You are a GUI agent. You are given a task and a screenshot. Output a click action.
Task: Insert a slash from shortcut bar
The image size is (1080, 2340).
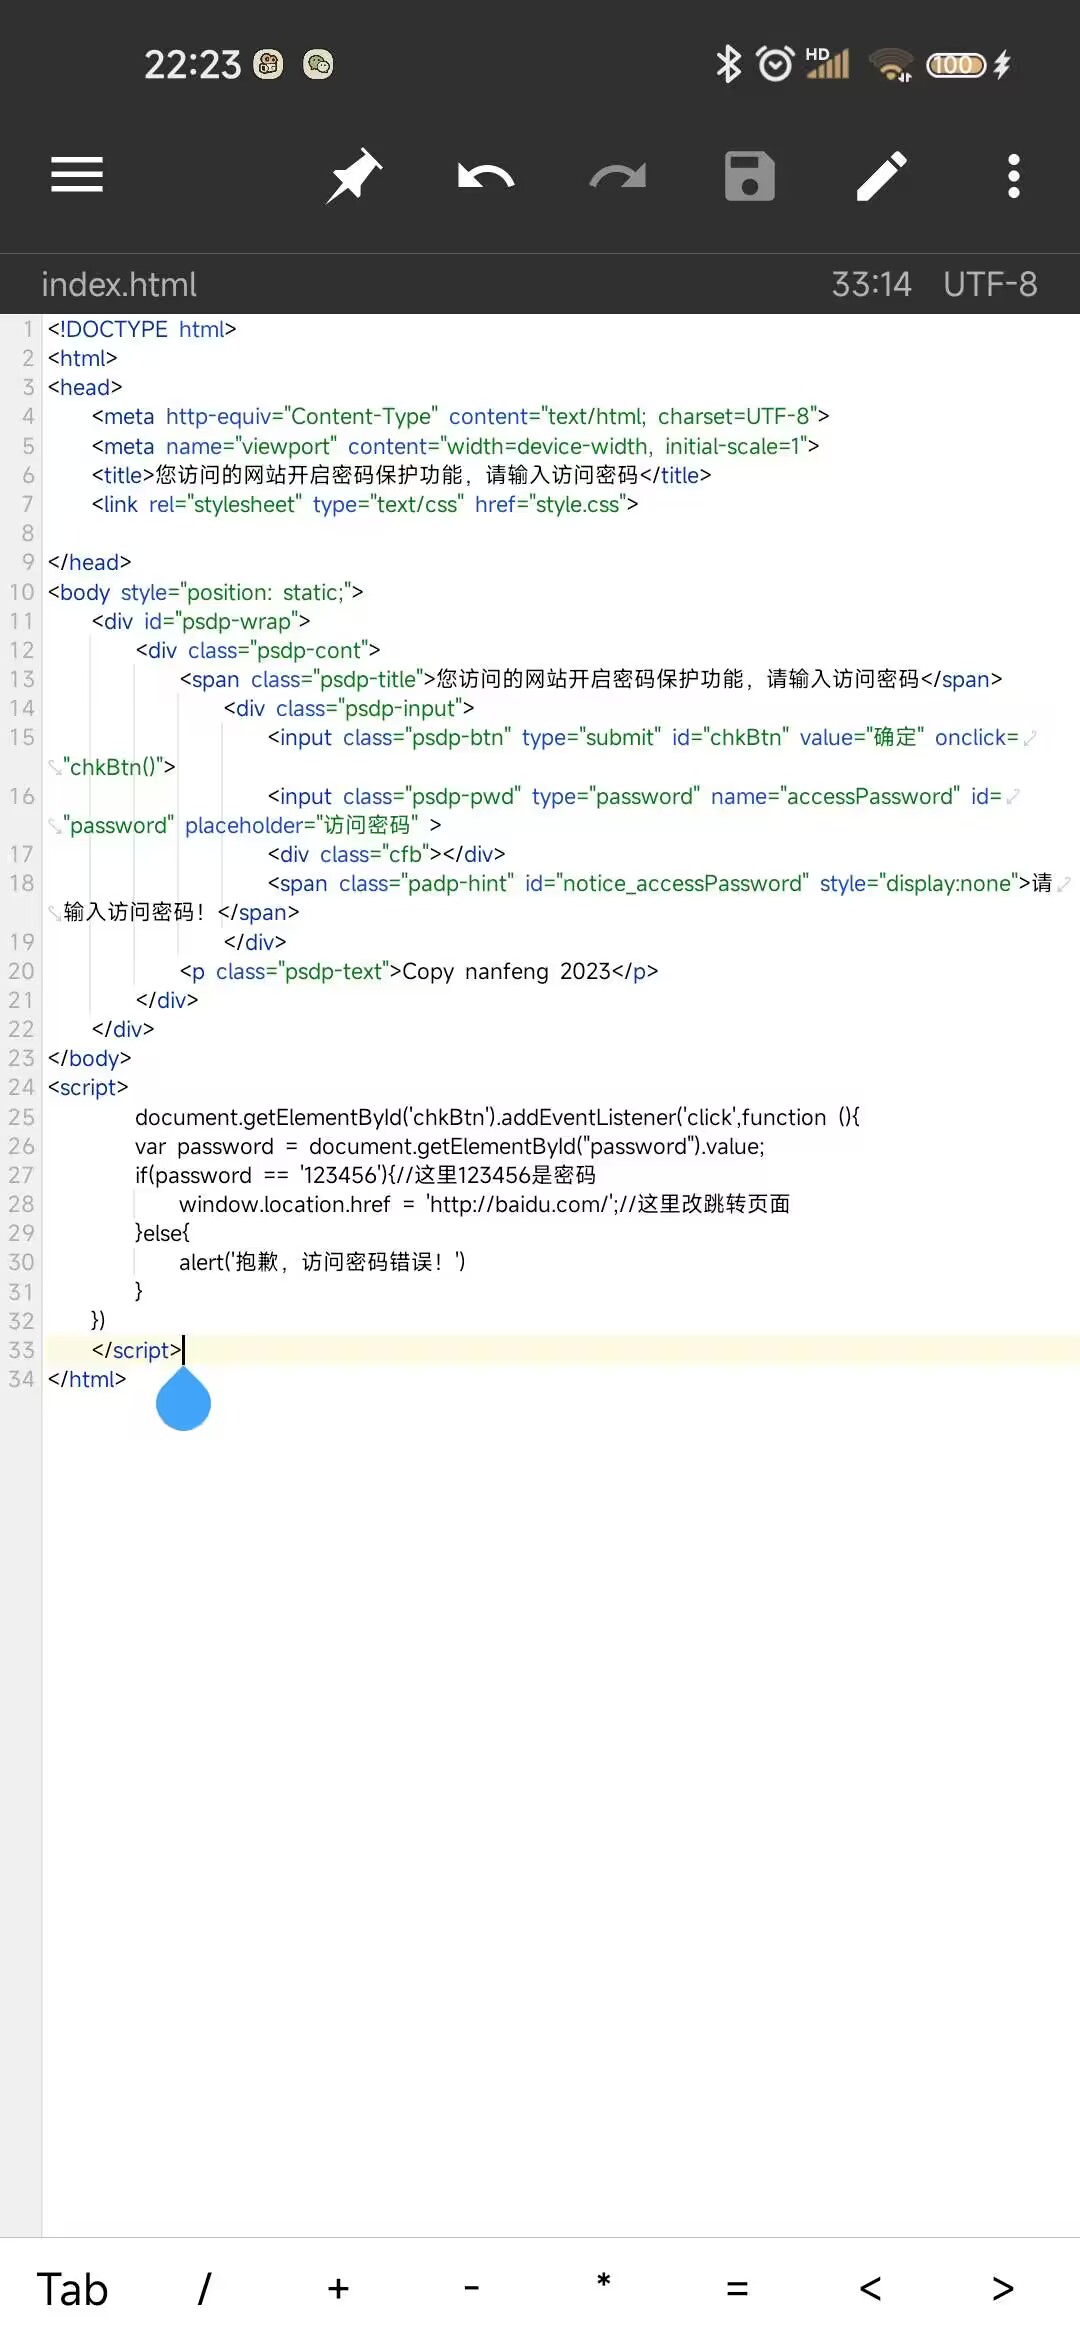pyautogui.click(x=204, y=2289)
